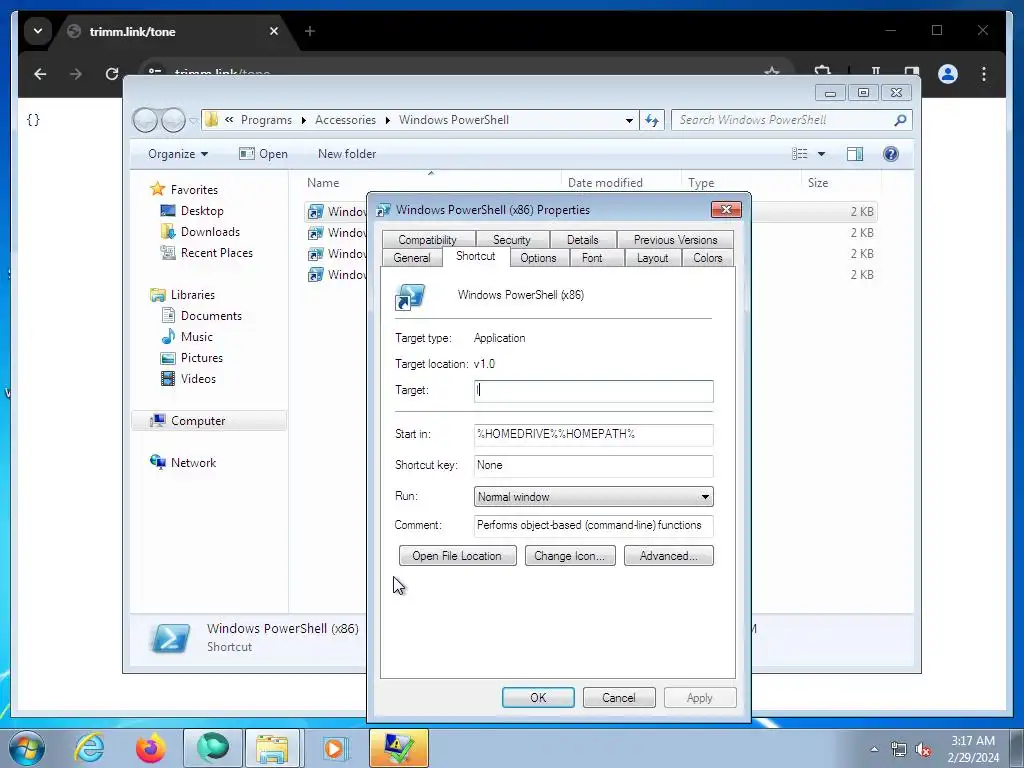Screen dimensions: 1024x768
Task: Open the Videos library
Action: [198, 379]
